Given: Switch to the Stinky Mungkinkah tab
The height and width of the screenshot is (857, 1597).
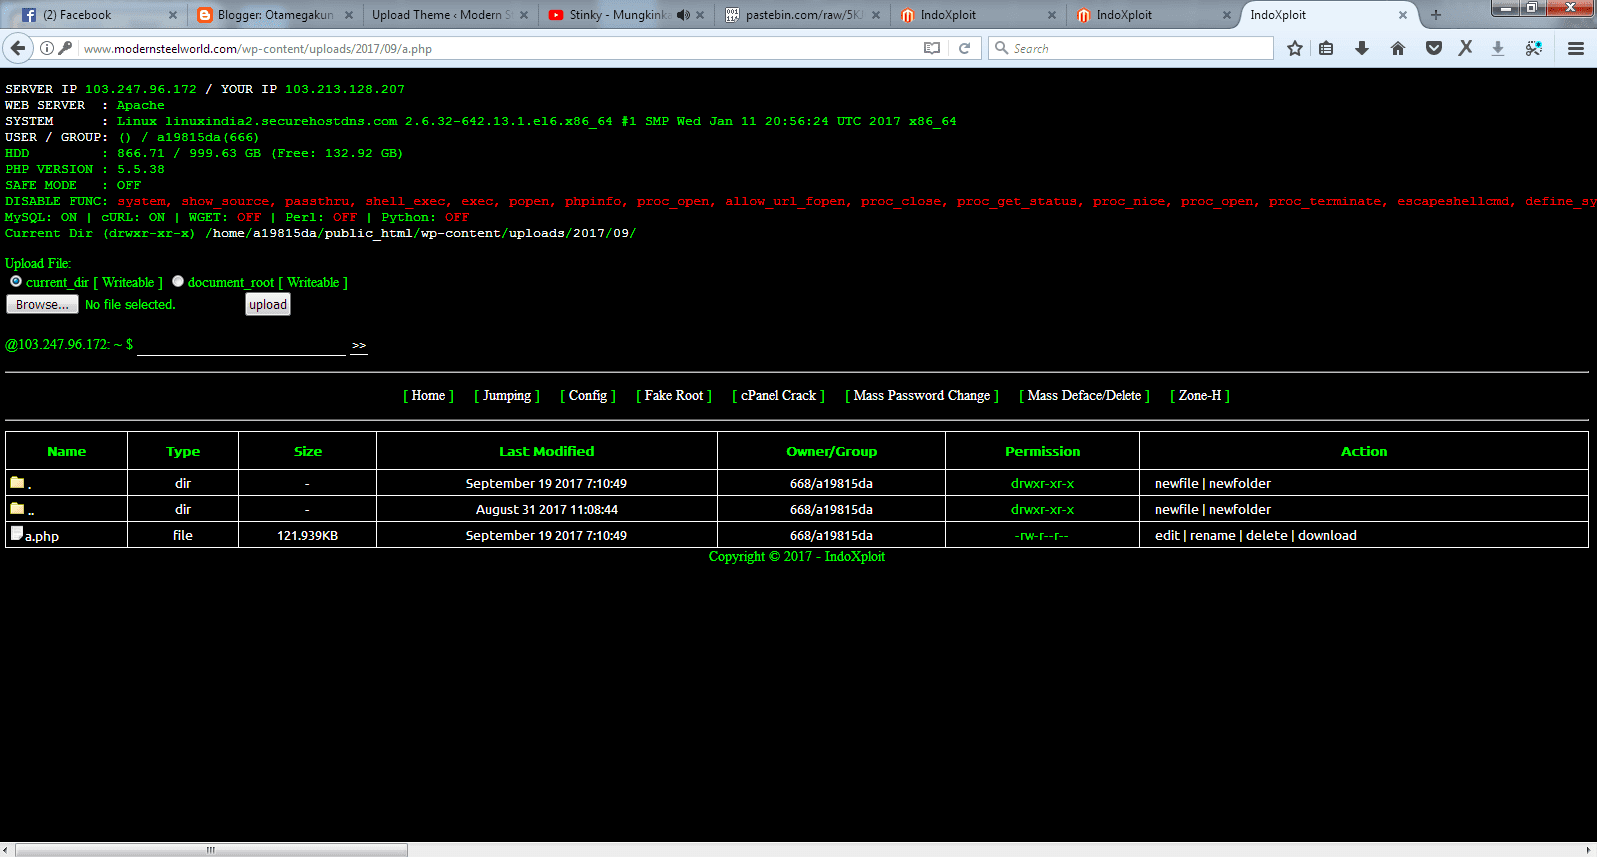Looking at the screenshot, I should (x=625, y=15).
